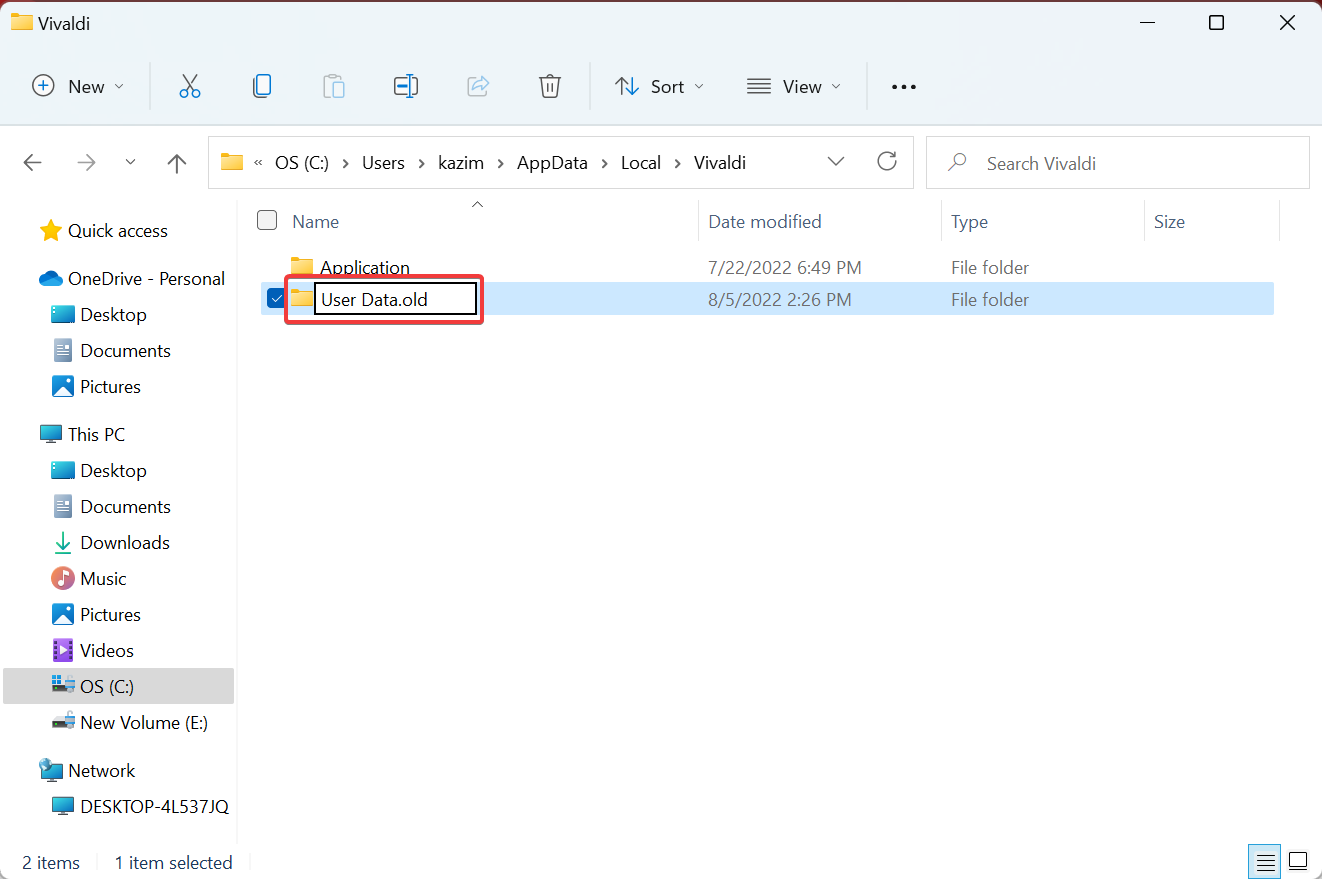Click OS (C:) in the address path

302,163
